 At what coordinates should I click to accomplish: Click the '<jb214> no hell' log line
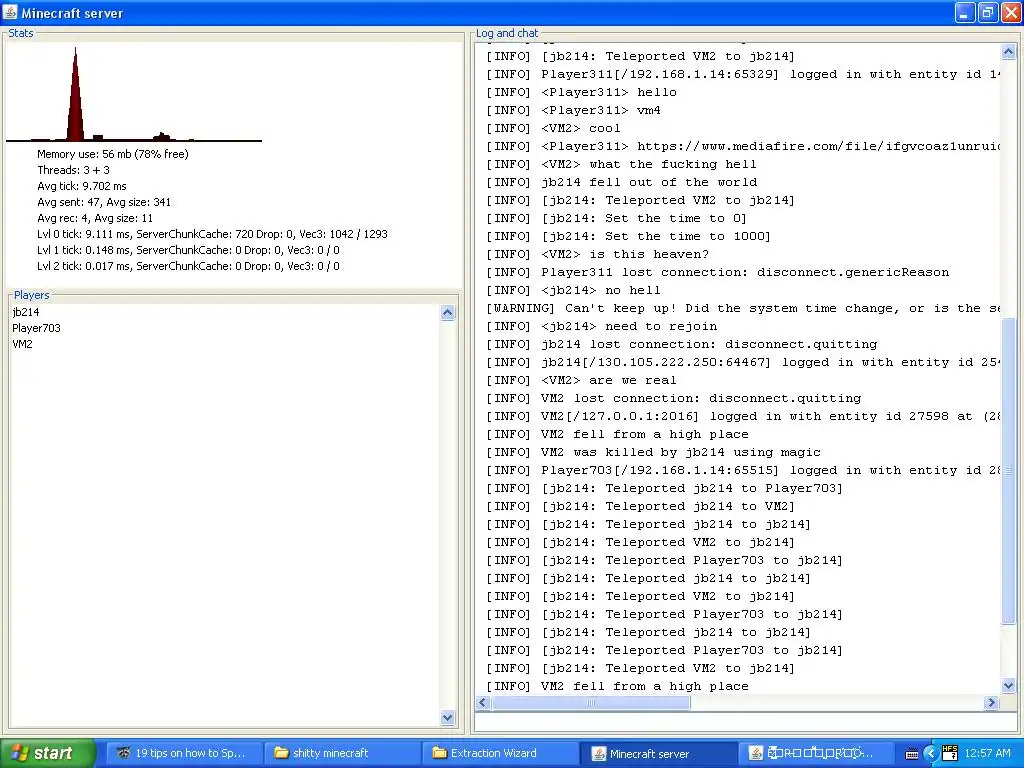573,290
